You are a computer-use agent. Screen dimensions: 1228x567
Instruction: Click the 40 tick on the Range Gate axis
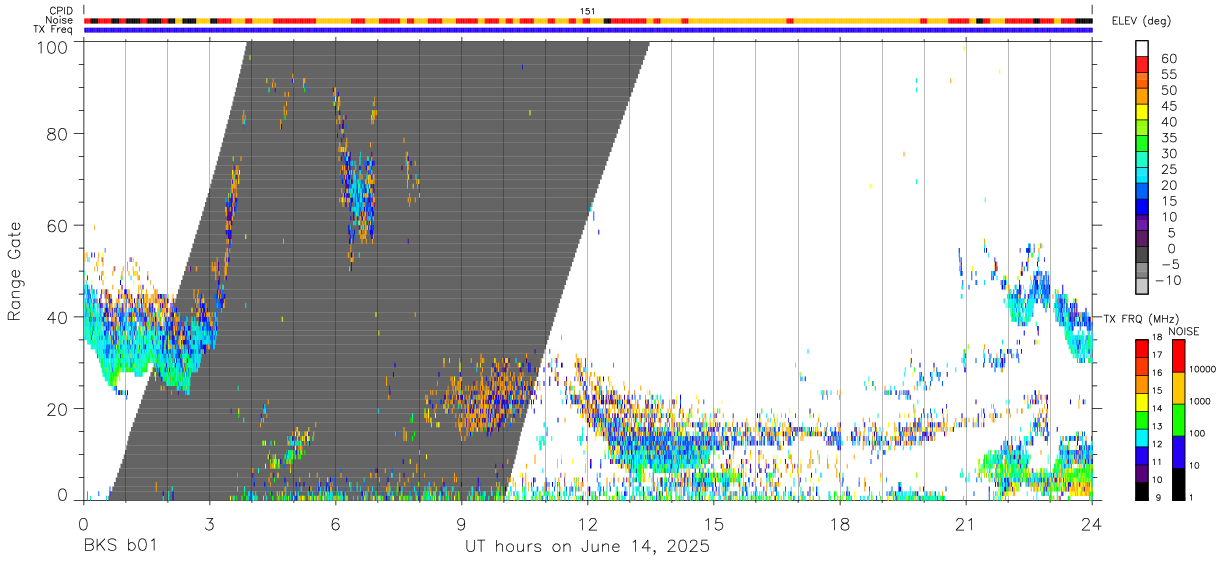coord(59,318)
